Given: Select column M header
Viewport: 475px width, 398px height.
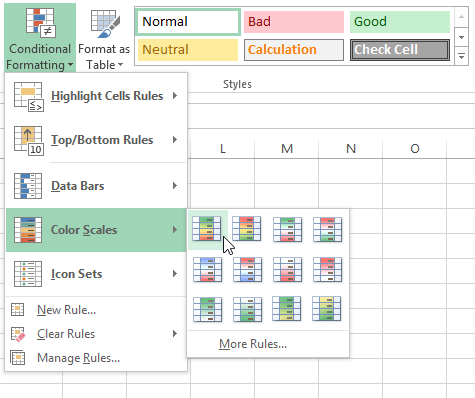Looking at the screenshot, I should tap(287, 149).
